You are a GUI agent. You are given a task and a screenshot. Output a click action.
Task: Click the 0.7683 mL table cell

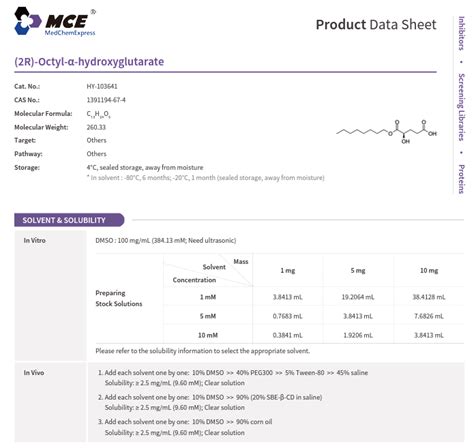288,316
